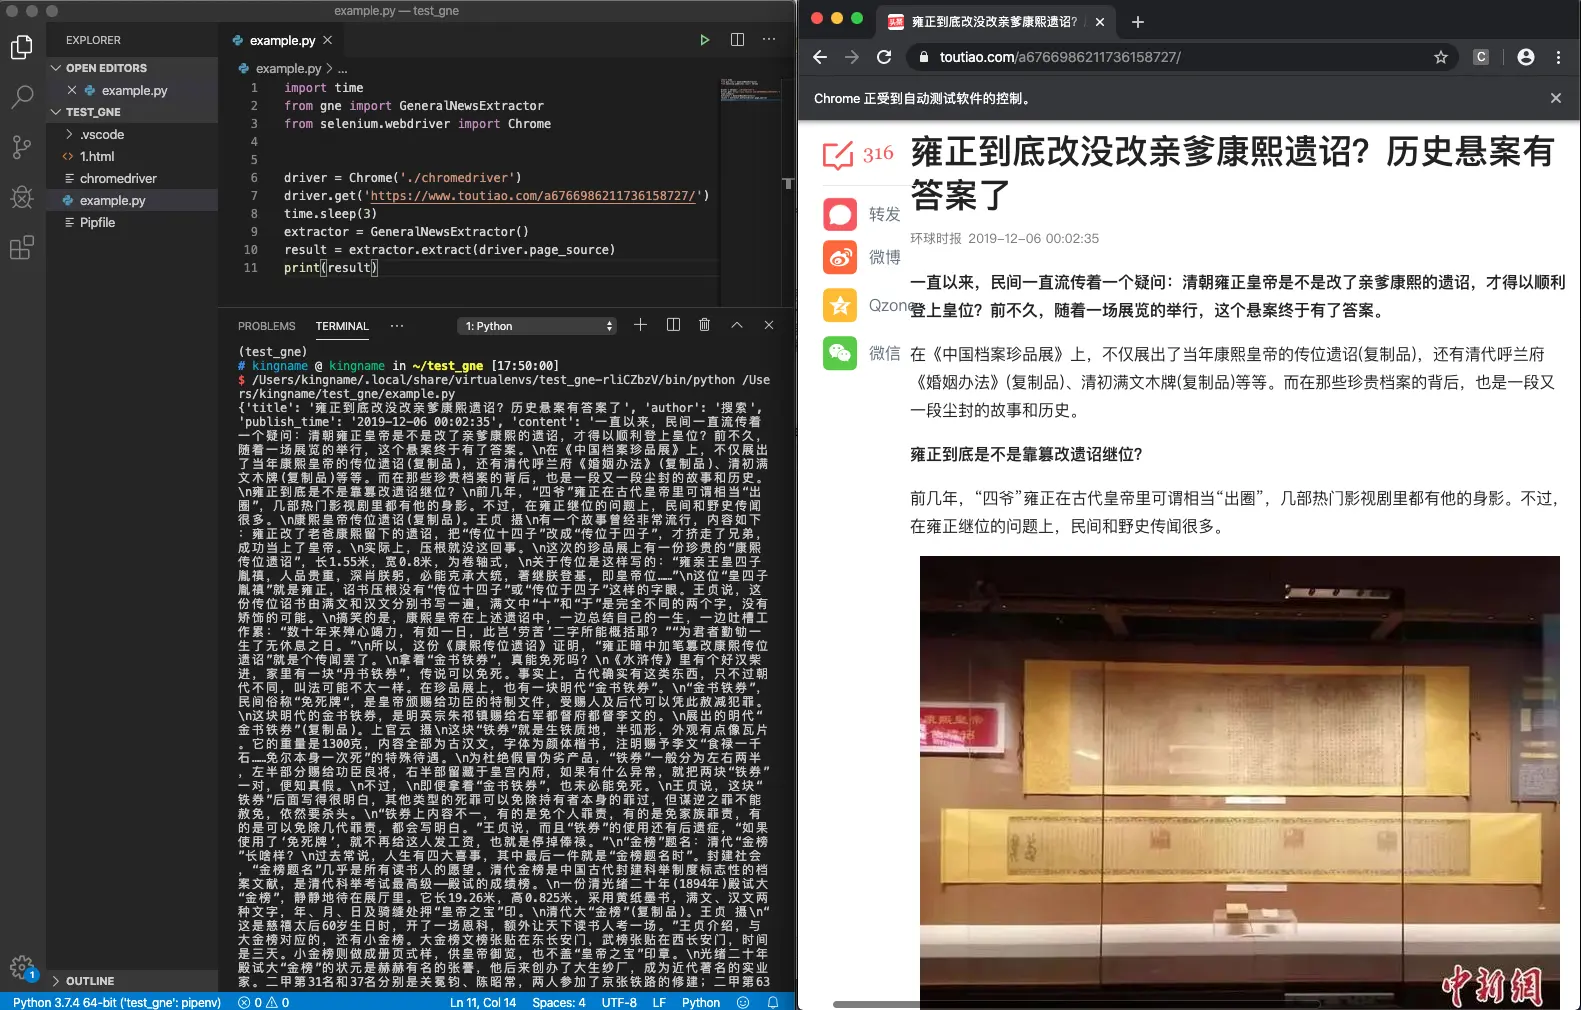The height and width of the screenshot is (1010, 1581).
Task: Open a new Chrome tab
Action: tap(1137, 22)
